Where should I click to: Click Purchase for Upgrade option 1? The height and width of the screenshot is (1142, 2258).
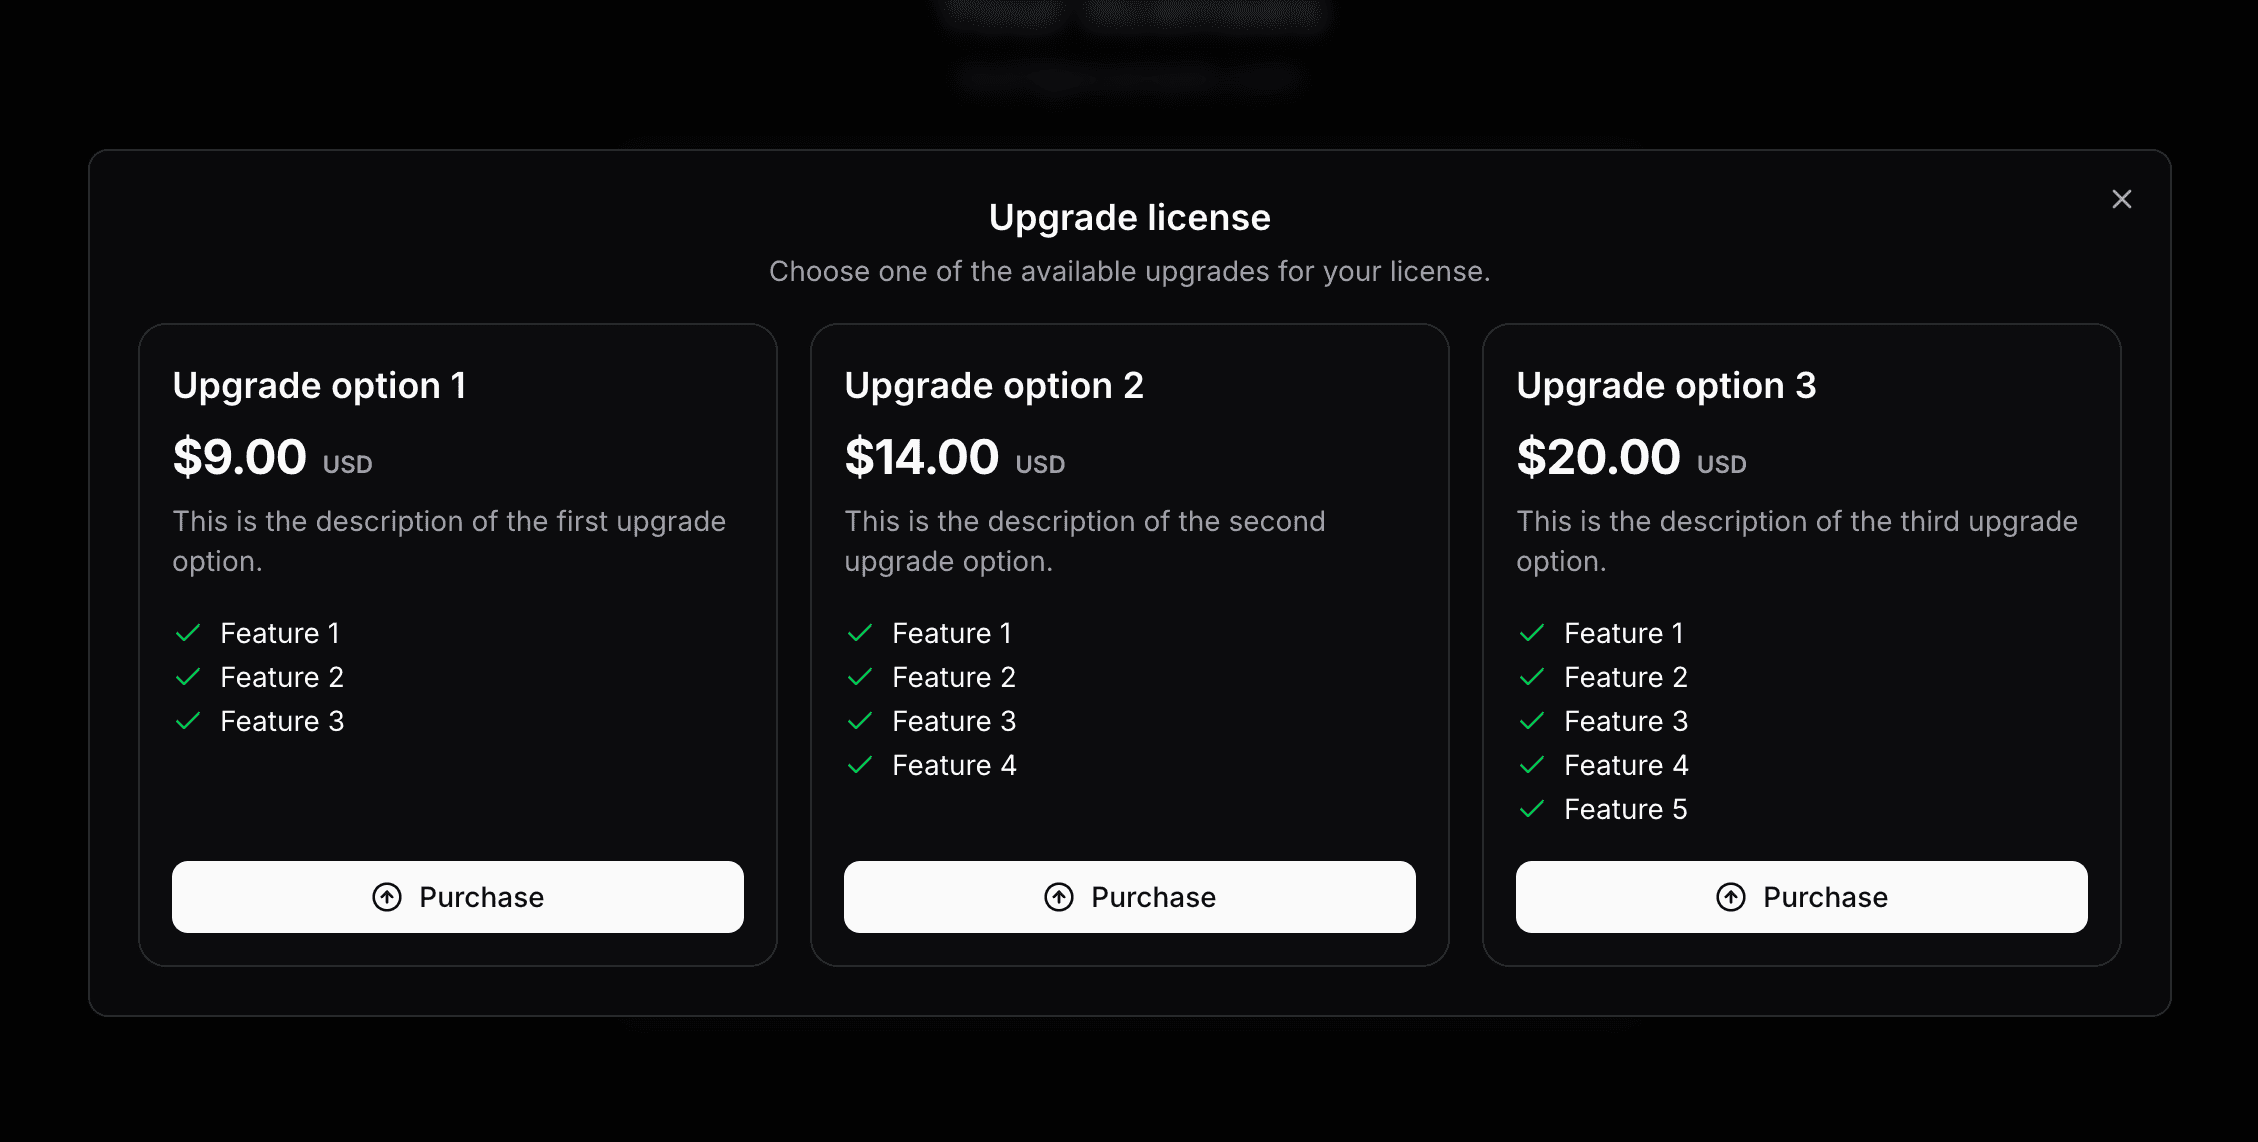coord(458,897)
